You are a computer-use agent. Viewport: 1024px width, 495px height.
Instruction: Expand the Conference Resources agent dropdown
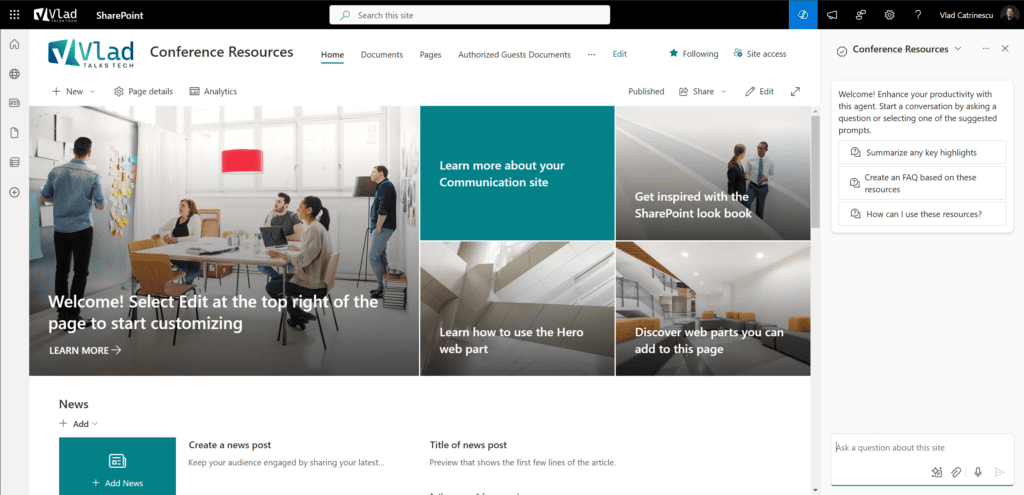tap(958, 49)
